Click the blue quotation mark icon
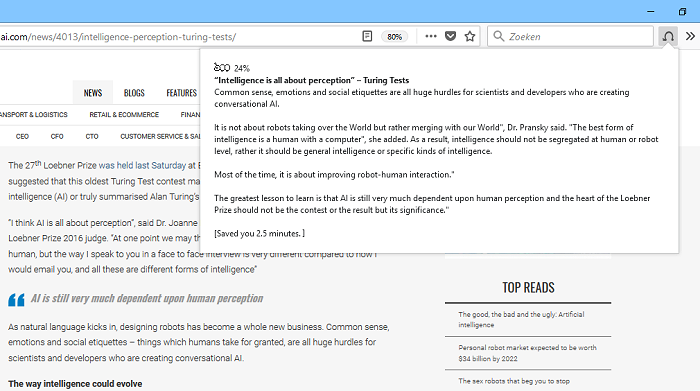The image size is (700, 391). point(17,299)
